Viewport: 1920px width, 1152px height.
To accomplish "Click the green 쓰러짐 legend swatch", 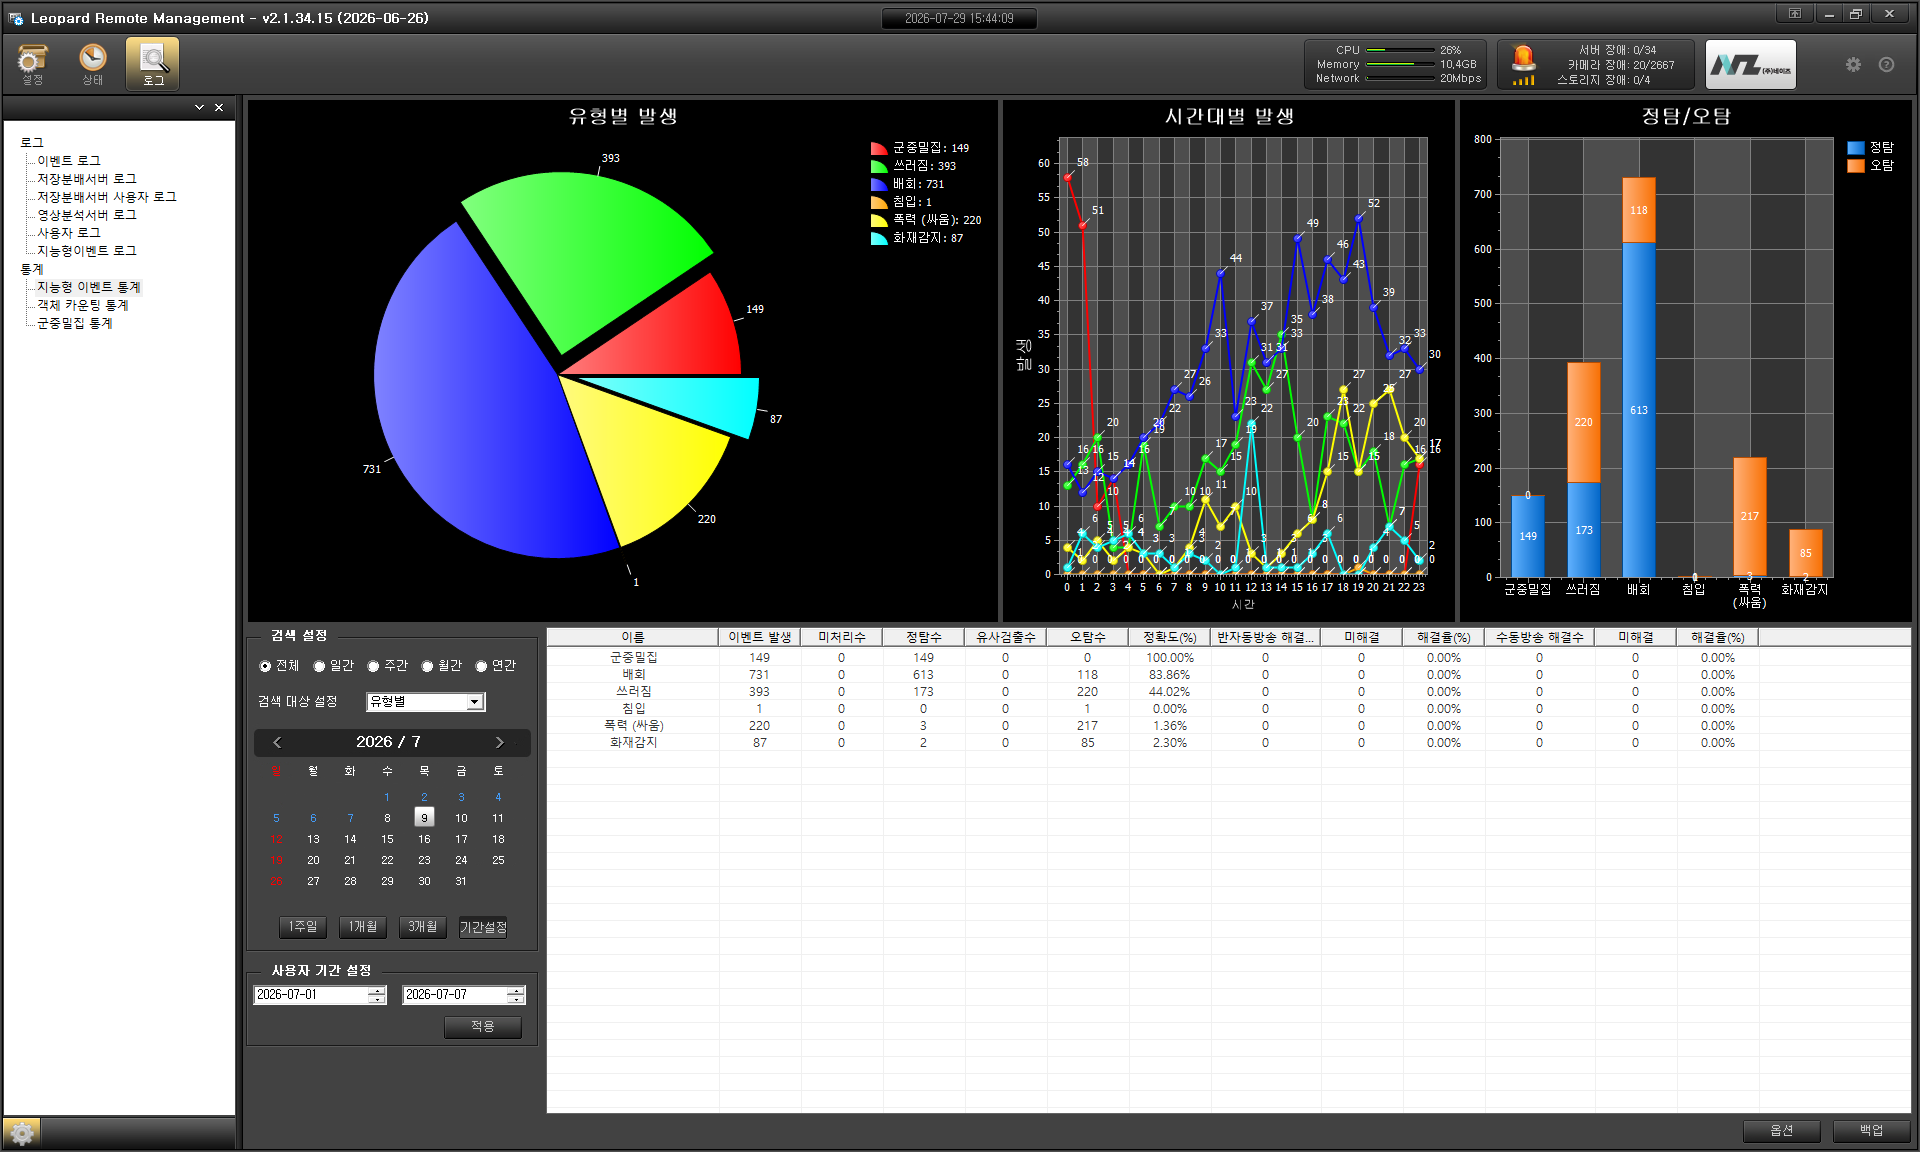I will [879, 166].
